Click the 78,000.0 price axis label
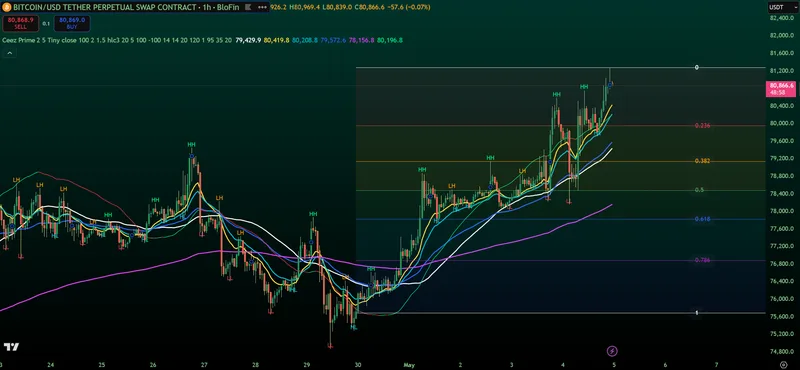 coord(783,211)
